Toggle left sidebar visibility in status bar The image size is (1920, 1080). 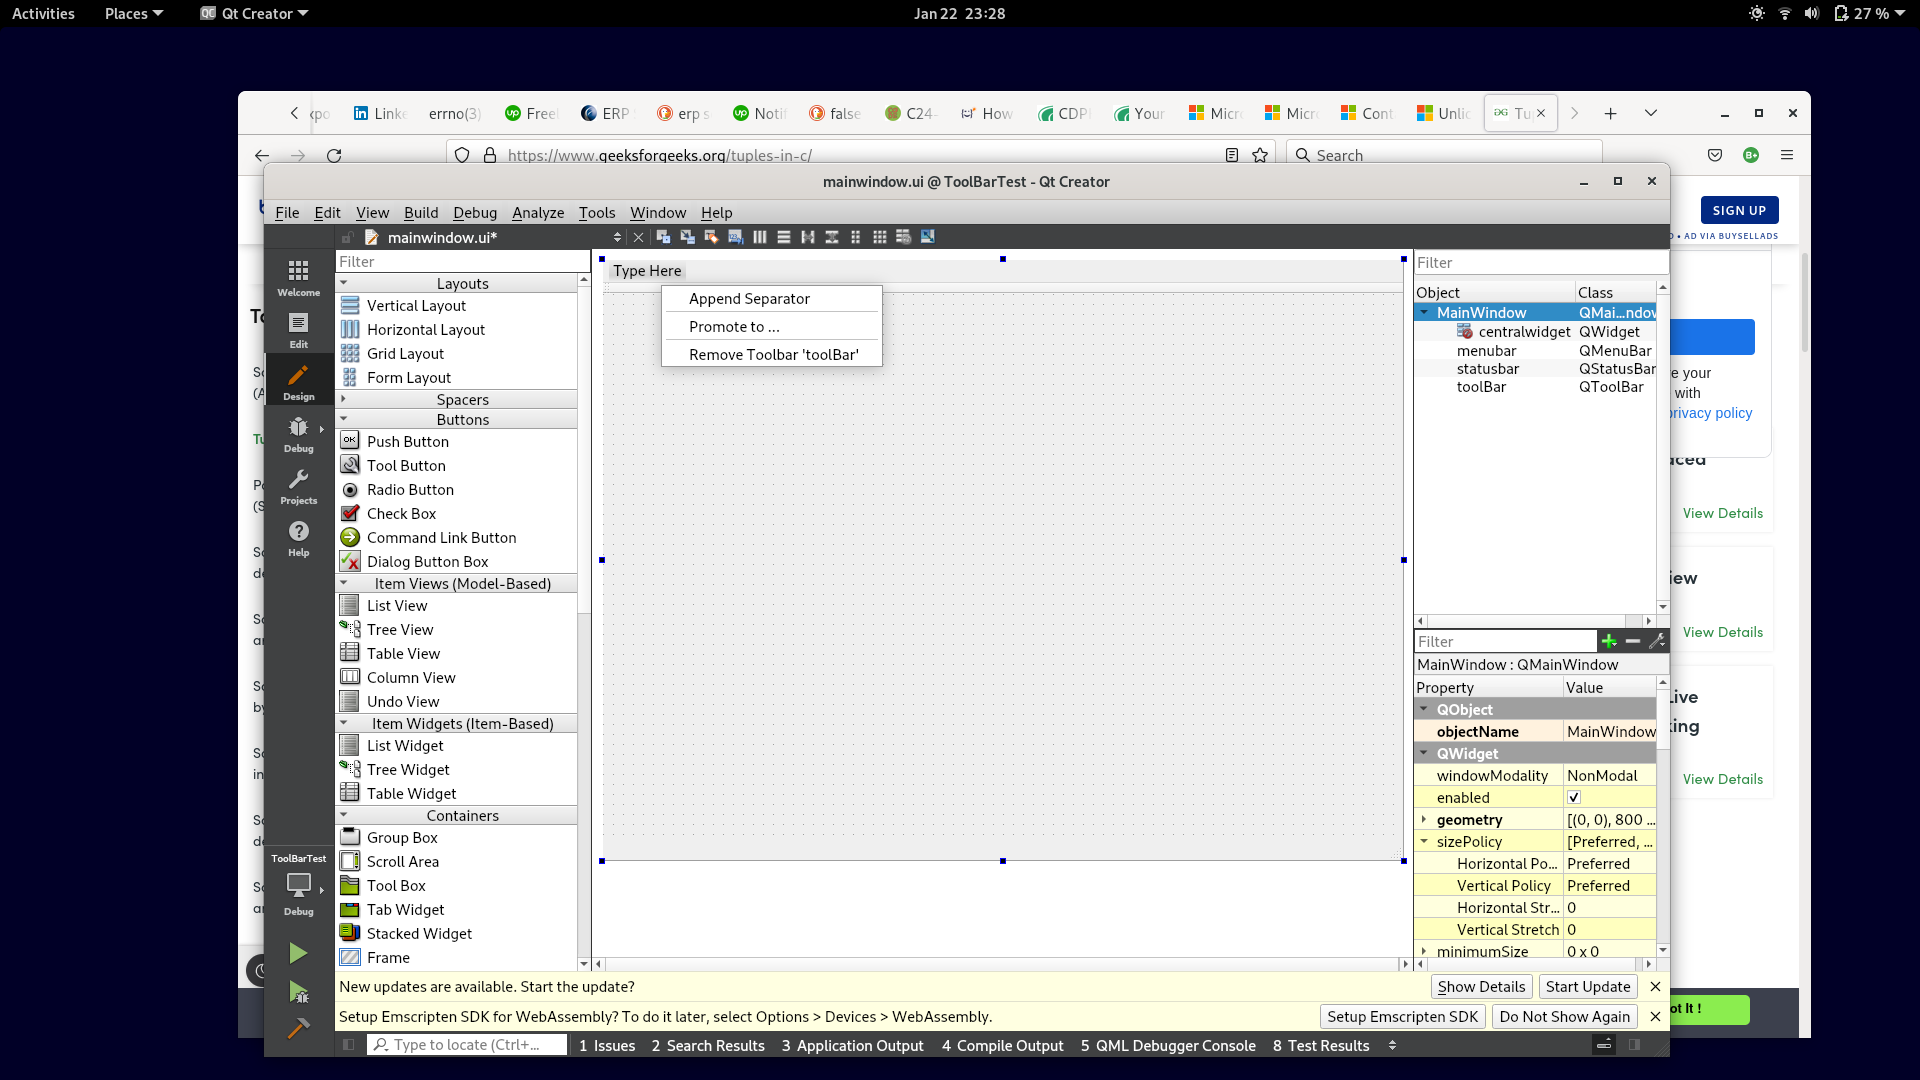[x=348, y=1045]
